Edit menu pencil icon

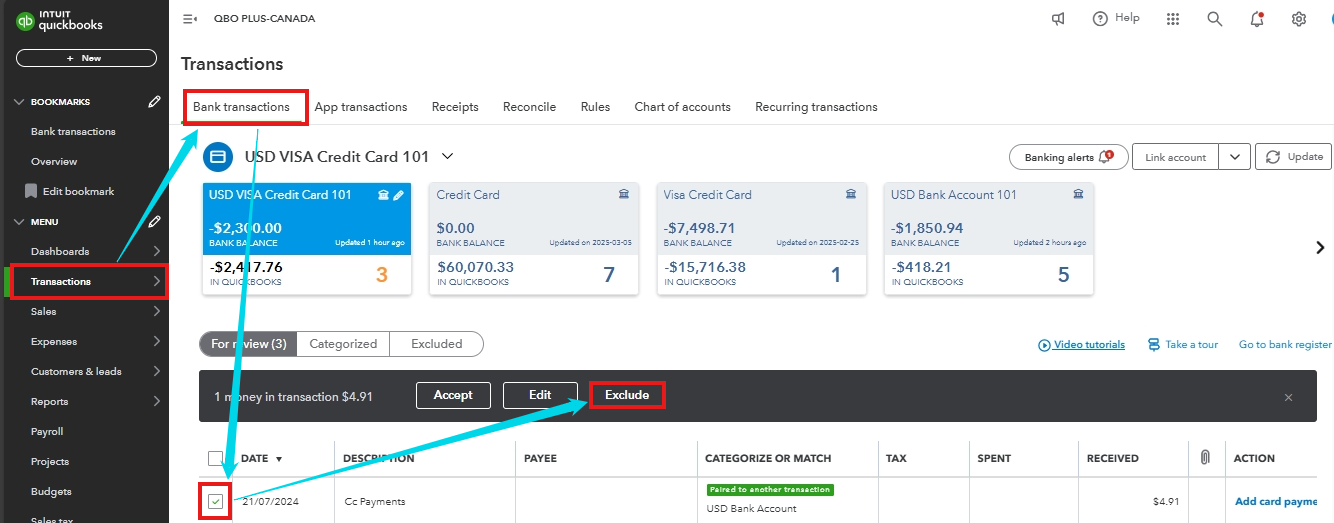tap(153, 221)
